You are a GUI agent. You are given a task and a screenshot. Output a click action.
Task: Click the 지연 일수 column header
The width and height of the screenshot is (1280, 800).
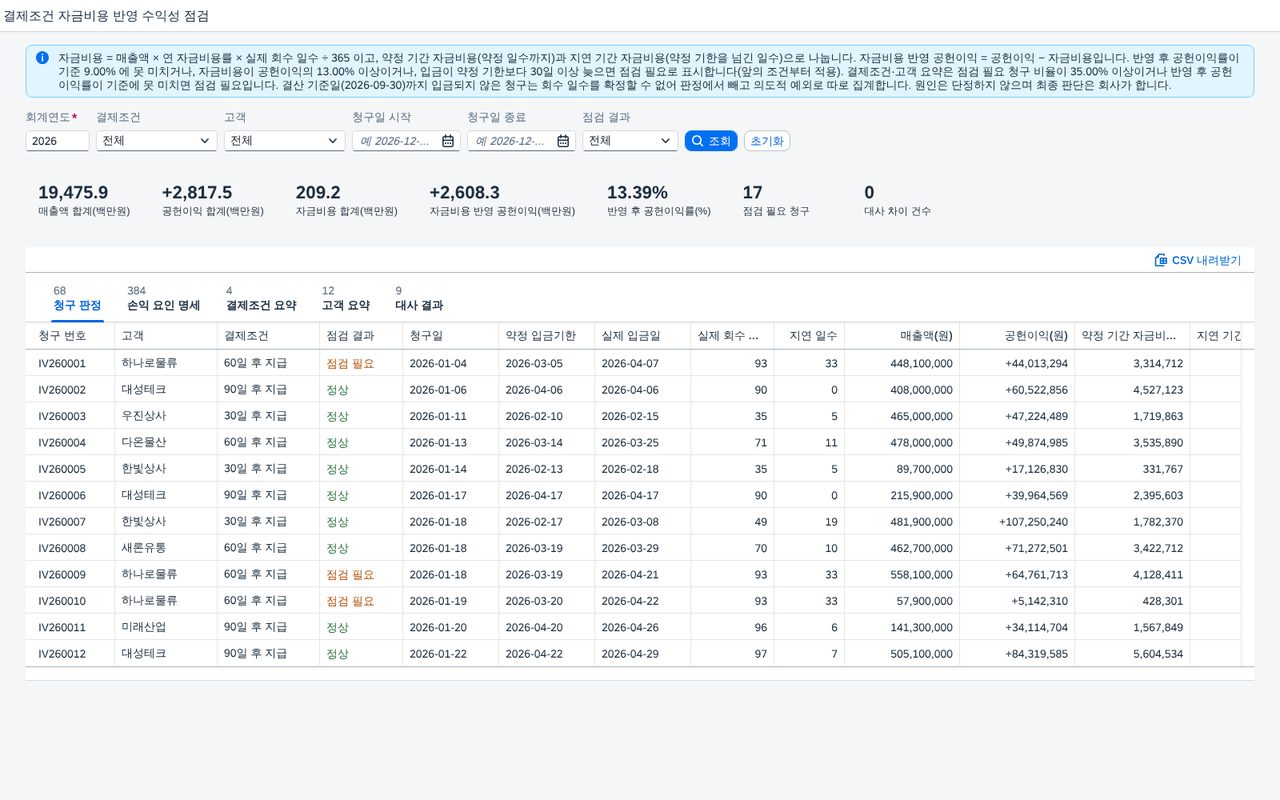point(809,336)
